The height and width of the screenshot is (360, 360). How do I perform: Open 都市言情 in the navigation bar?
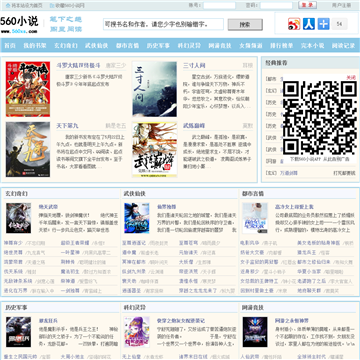point(127,46)
